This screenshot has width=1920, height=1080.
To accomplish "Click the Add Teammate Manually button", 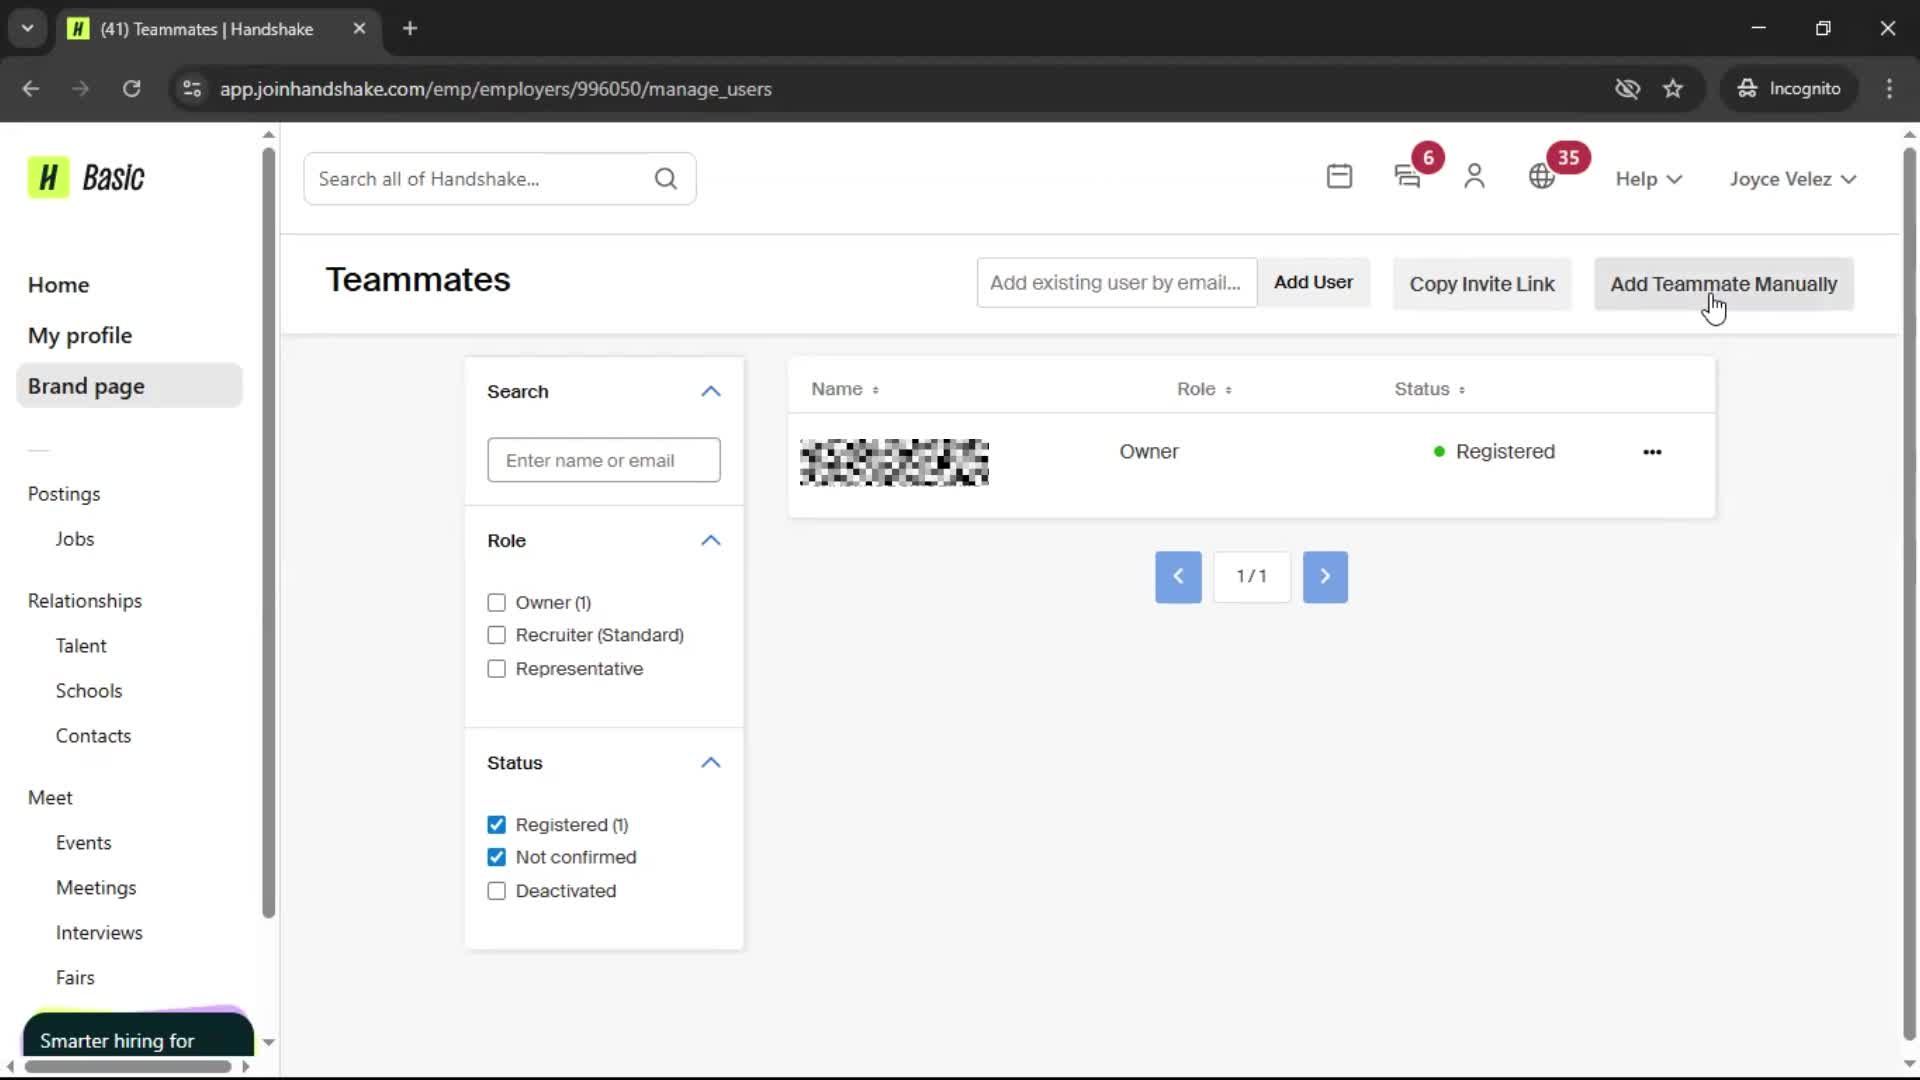I will [x=1723, y=284].
